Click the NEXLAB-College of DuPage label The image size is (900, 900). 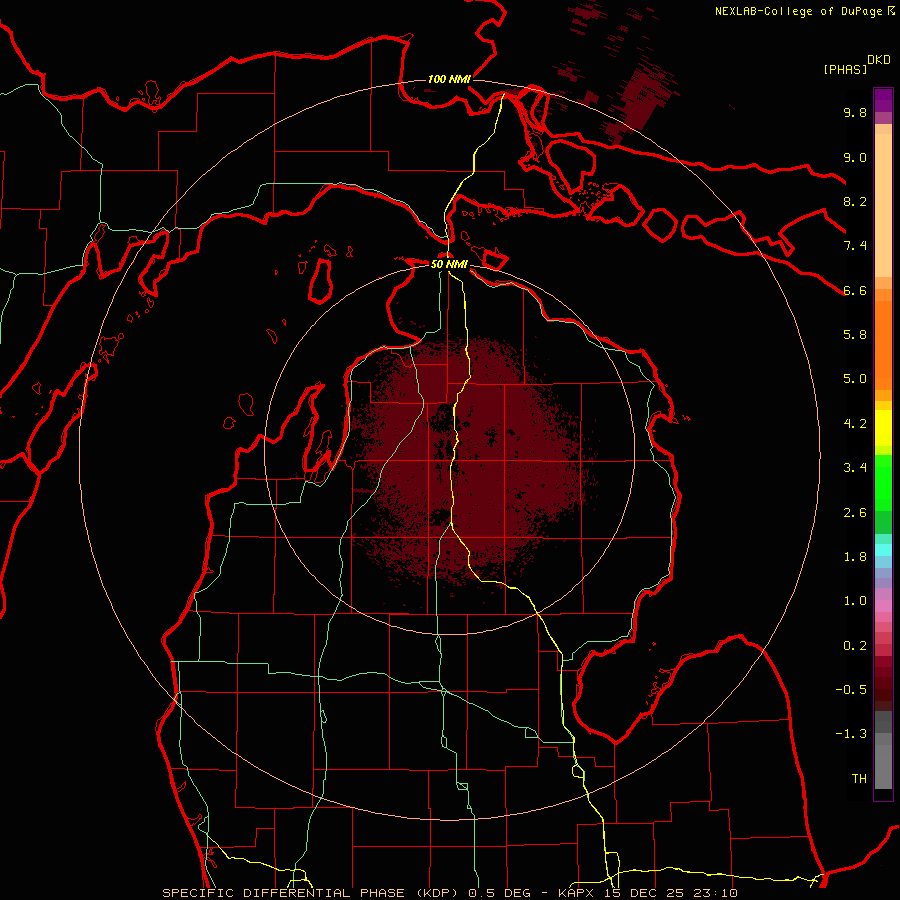(800, 11)
